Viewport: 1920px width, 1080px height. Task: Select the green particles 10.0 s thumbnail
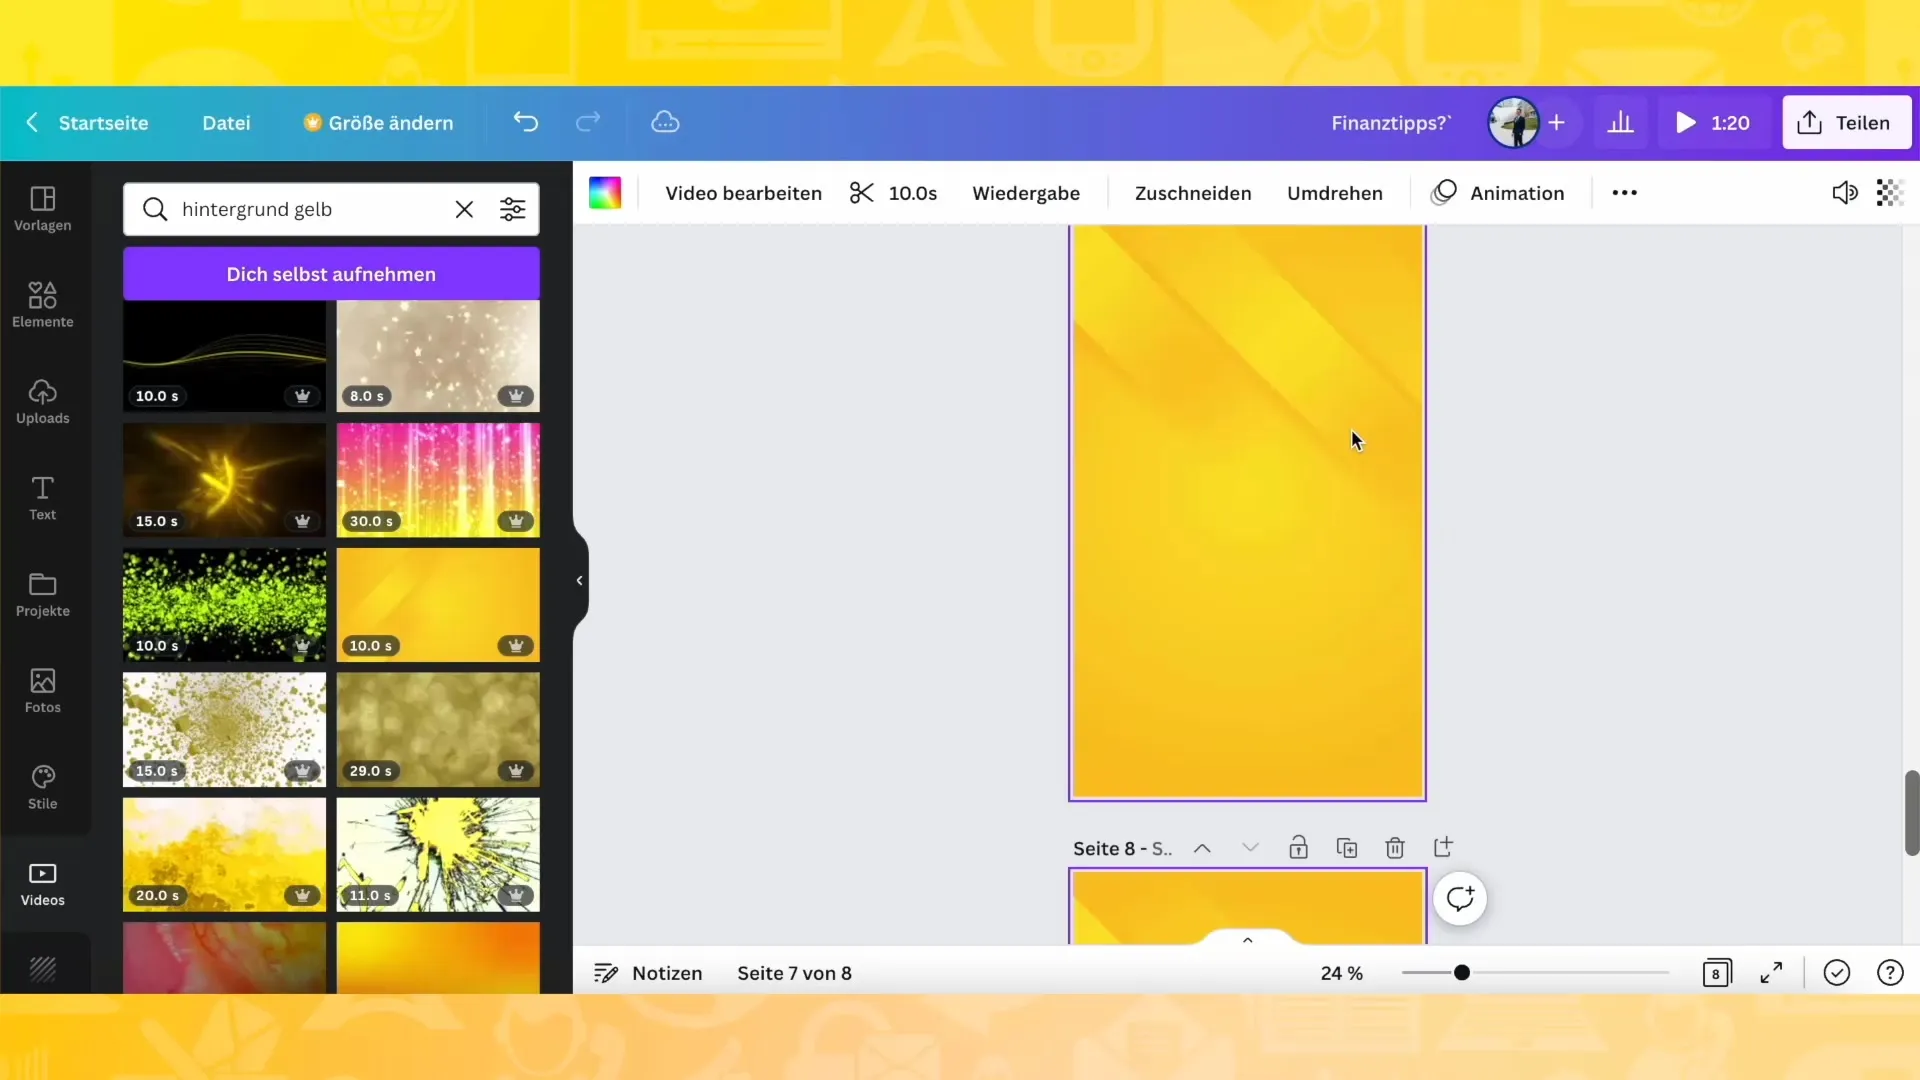(x=224, y=604)
